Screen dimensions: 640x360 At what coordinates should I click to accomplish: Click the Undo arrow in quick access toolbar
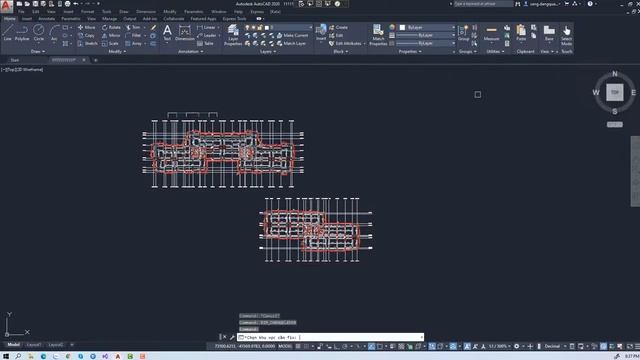point(76,4)
